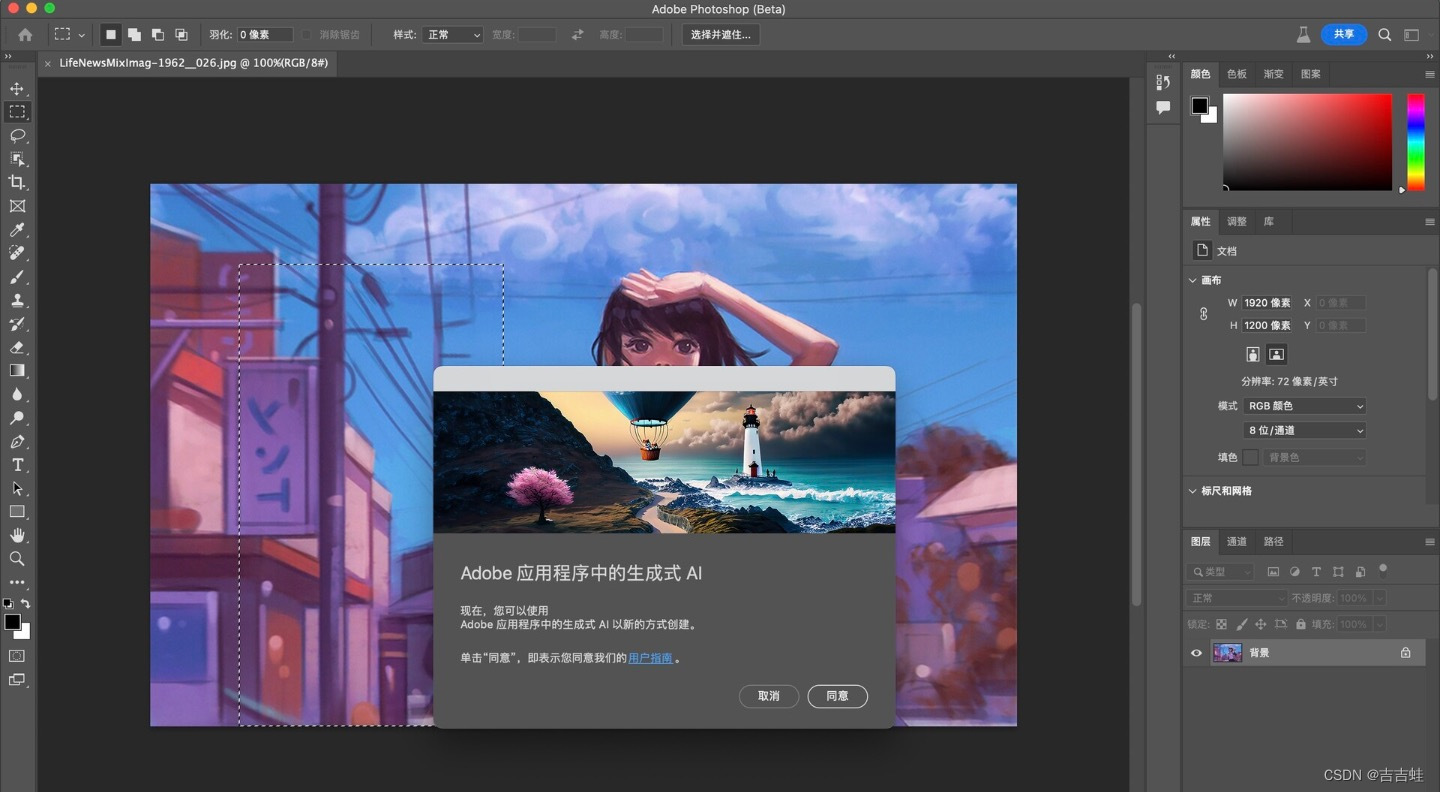Click the 共享 share button
The width and height of the screenshot is (1440, 792).
(x=1344, y=34)
